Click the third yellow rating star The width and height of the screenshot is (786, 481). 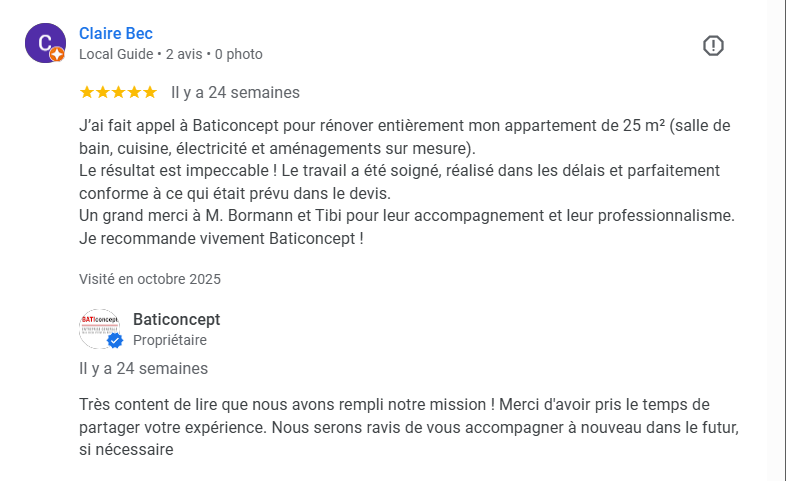click(x=118, y=92)
